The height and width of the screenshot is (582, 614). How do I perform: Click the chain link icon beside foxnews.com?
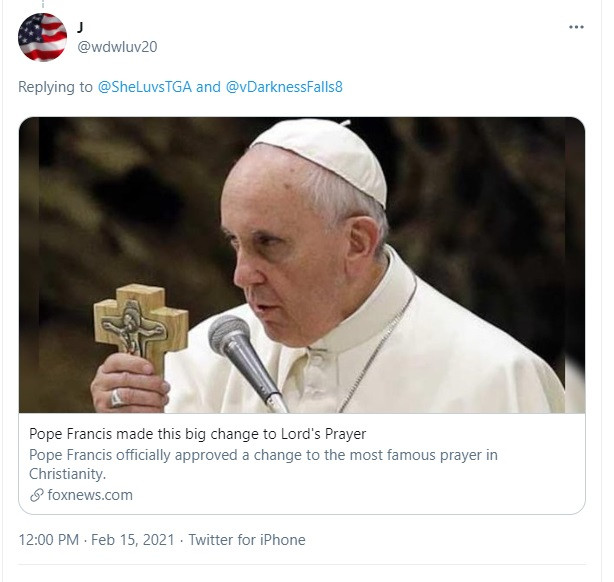click(37, 495)
